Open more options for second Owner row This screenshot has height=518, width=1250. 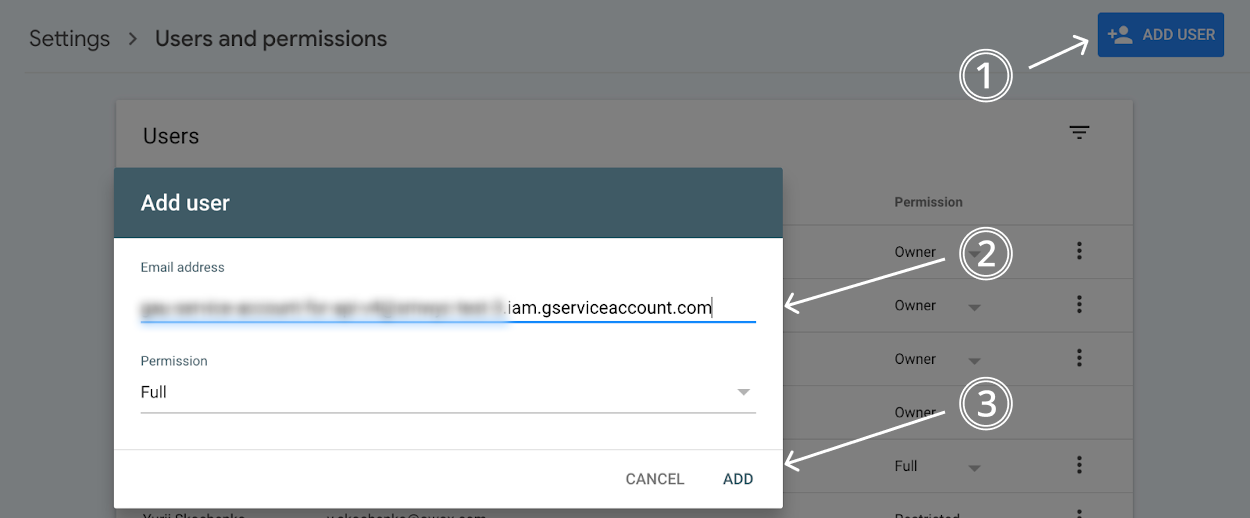pos(1079,304)
